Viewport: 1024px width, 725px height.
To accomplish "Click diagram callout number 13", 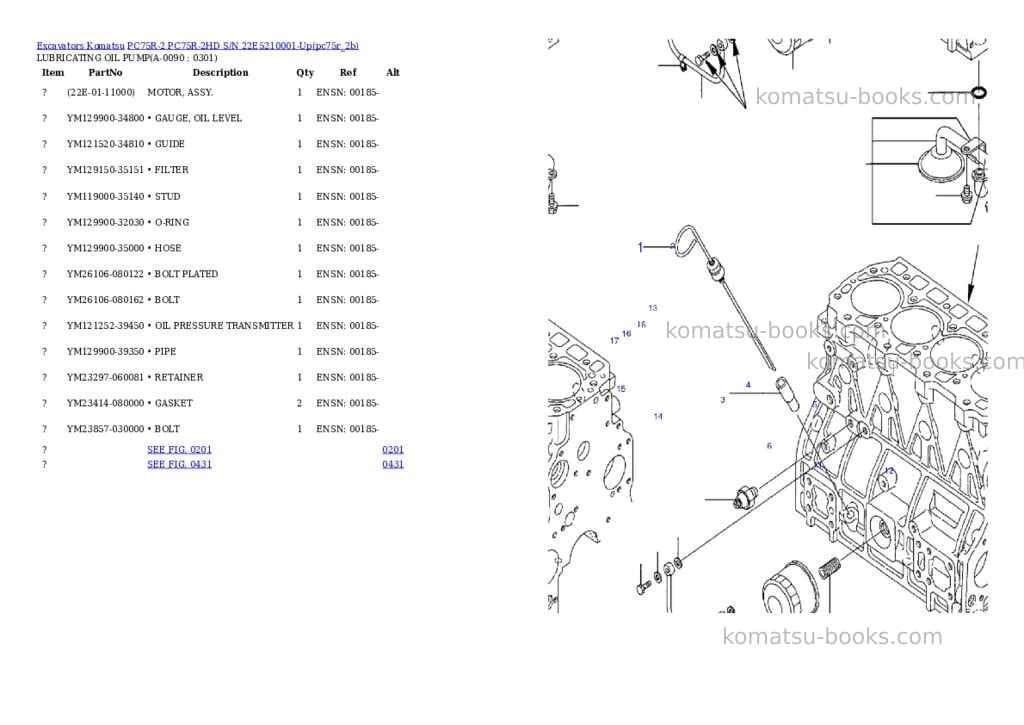I will pyautogui.click(x=653, y=308).
